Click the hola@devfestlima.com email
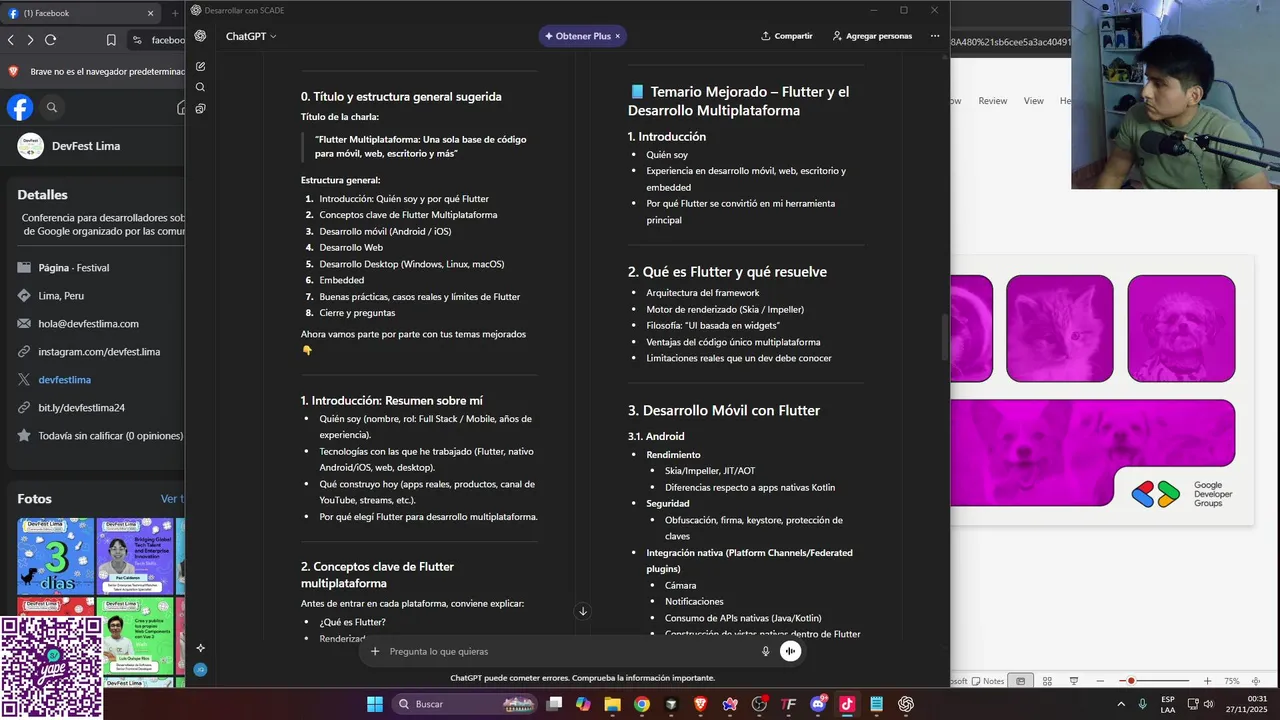1280x720 pixels. [x=88, y=324]
